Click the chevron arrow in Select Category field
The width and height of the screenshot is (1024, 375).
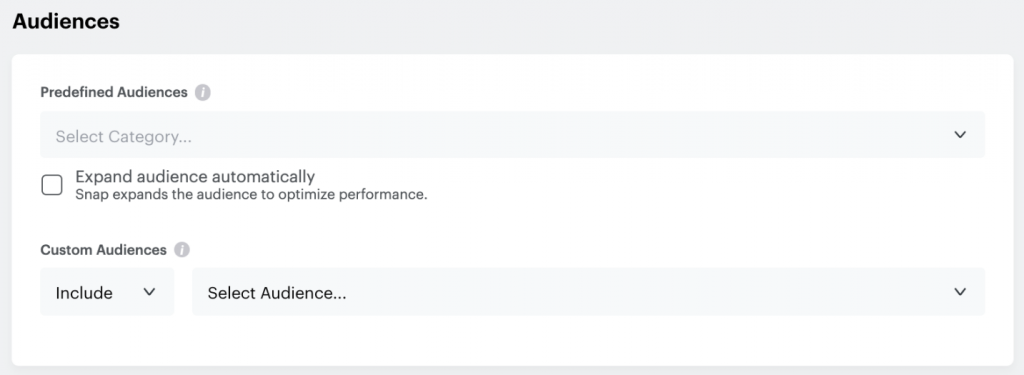[x=959, y=135]
